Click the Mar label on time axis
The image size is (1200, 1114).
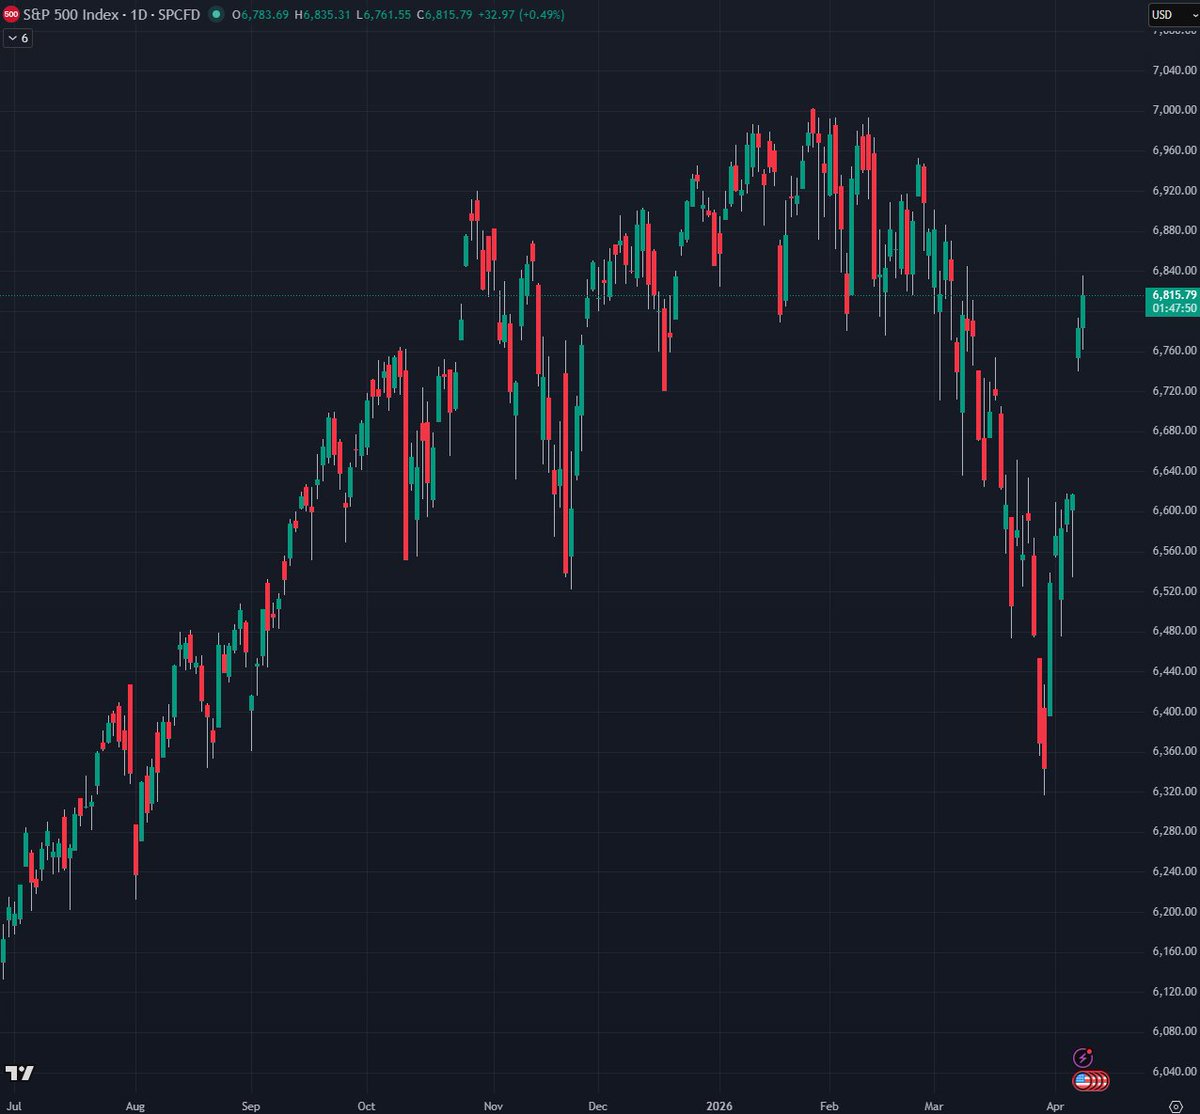click(x=935, y=1107)
